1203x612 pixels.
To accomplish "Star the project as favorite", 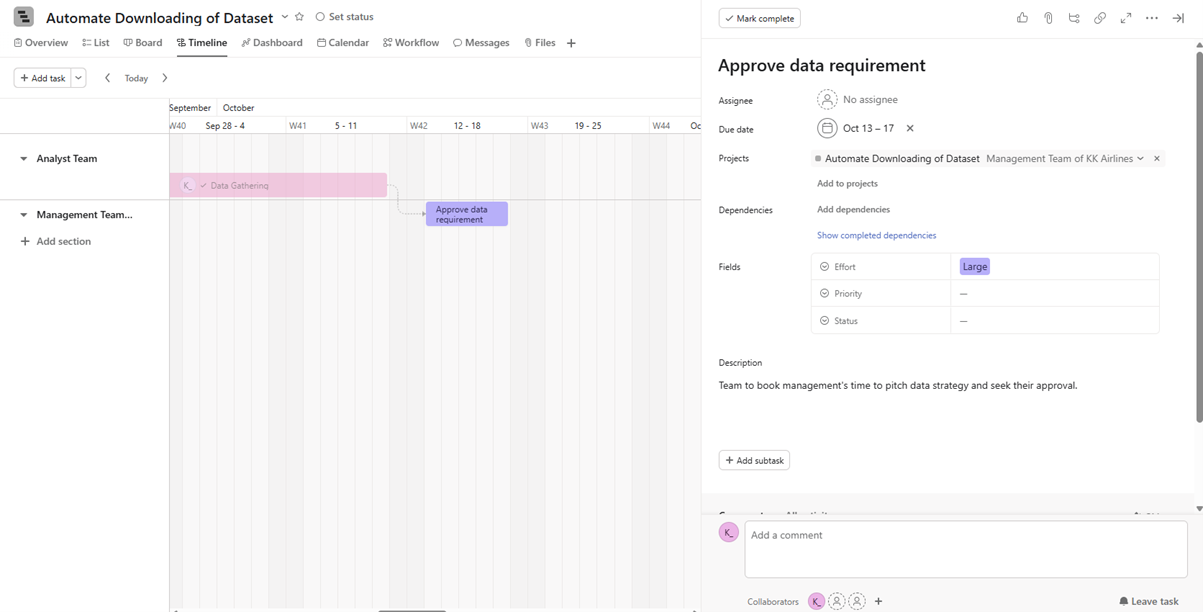I will tap(299, 17).
